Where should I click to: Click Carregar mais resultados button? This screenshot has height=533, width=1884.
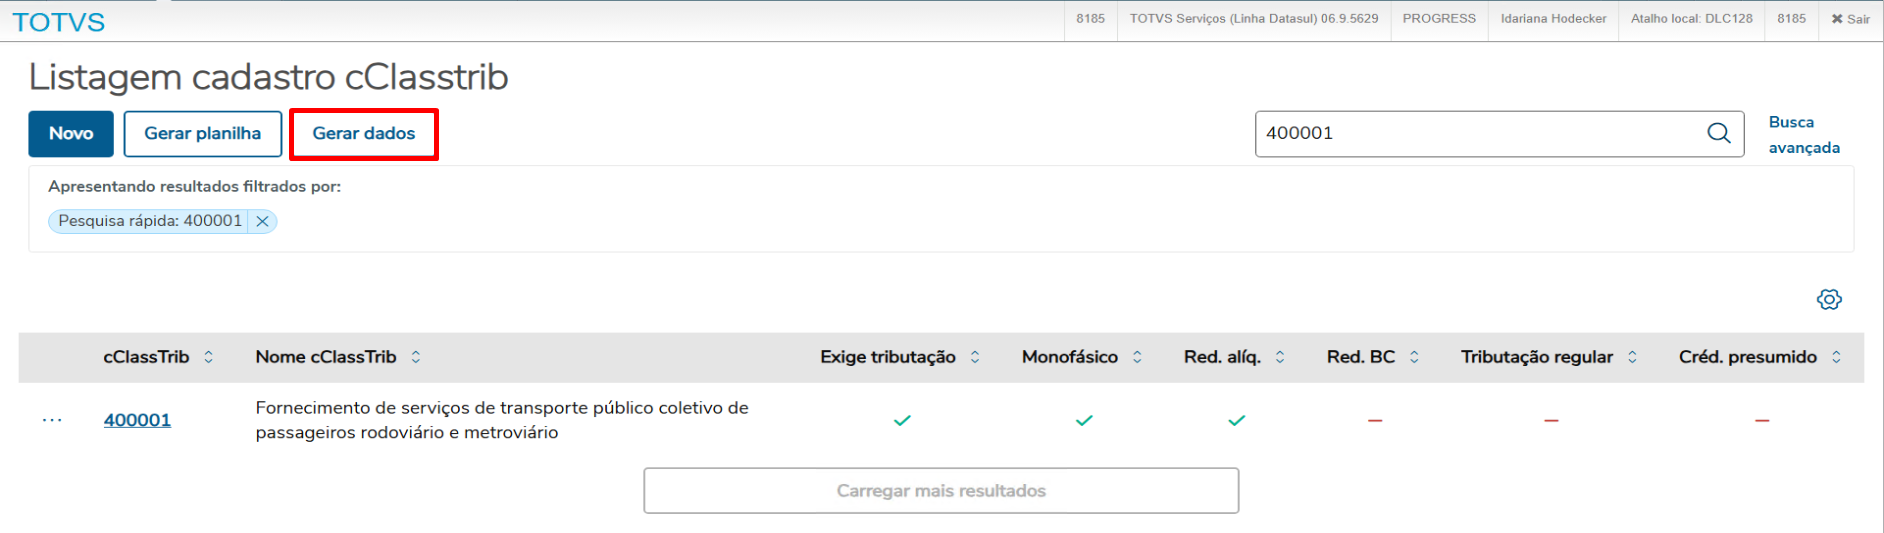(941, 491)
